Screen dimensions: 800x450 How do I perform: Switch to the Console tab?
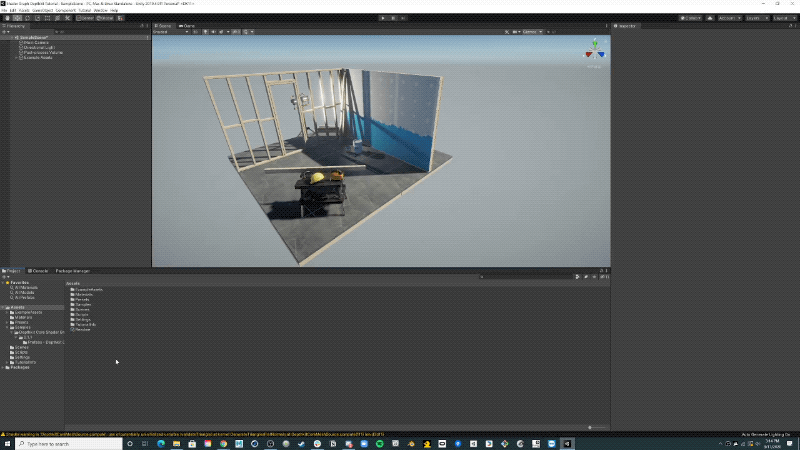pos(39,270)
